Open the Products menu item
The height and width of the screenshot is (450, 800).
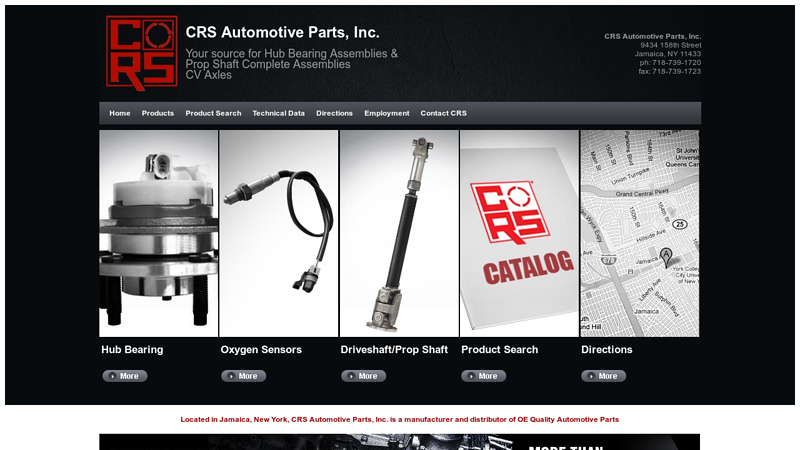158,113
